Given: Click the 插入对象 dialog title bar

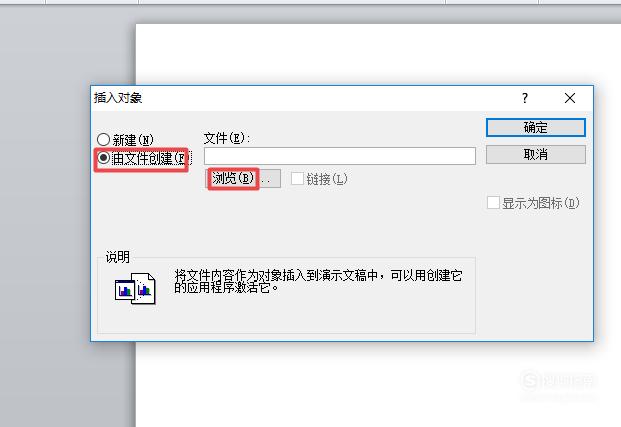Looking at the screenshot, I should pyautogui.click(x=301, y=98).
